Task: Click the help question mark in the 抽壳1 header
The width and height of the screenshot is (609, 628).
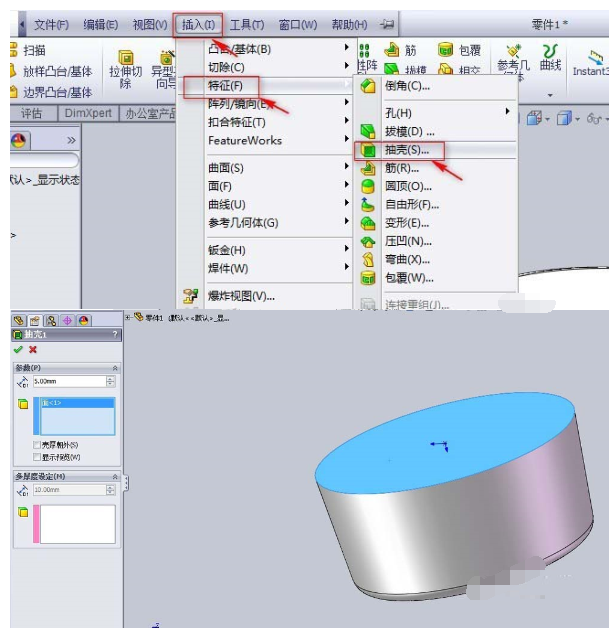Action: click(115, 334)
